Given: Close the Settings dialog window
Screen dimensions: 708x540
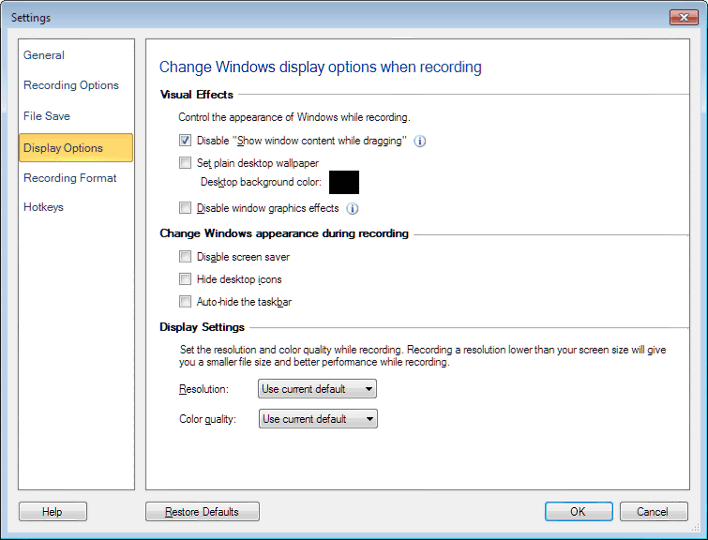Looking at the screenshot, I should [x=683, y=17].
